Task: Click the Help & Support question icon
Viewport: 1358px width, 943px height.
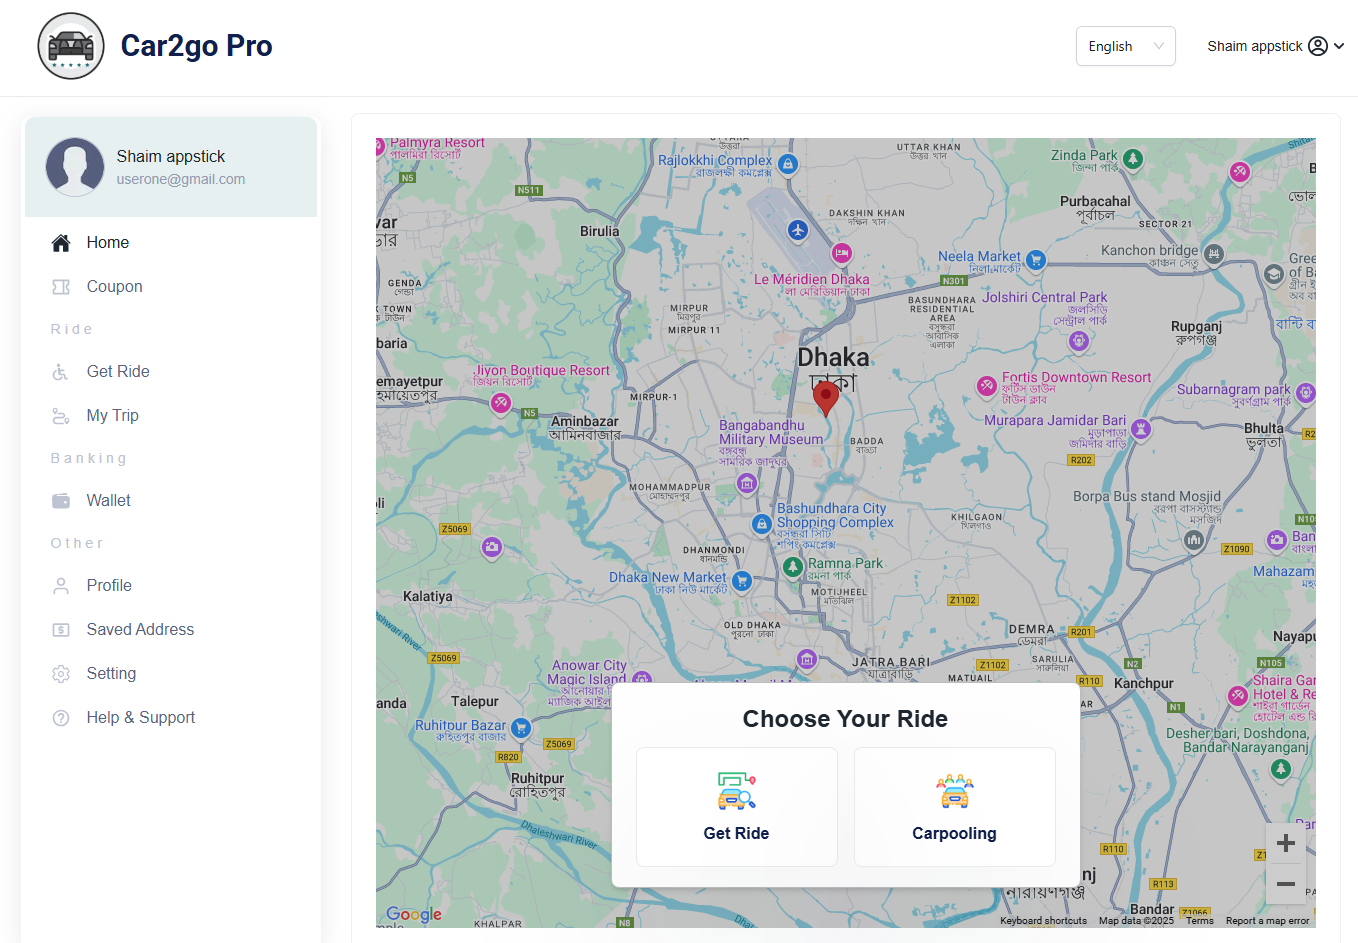Action: coord(61,718)
